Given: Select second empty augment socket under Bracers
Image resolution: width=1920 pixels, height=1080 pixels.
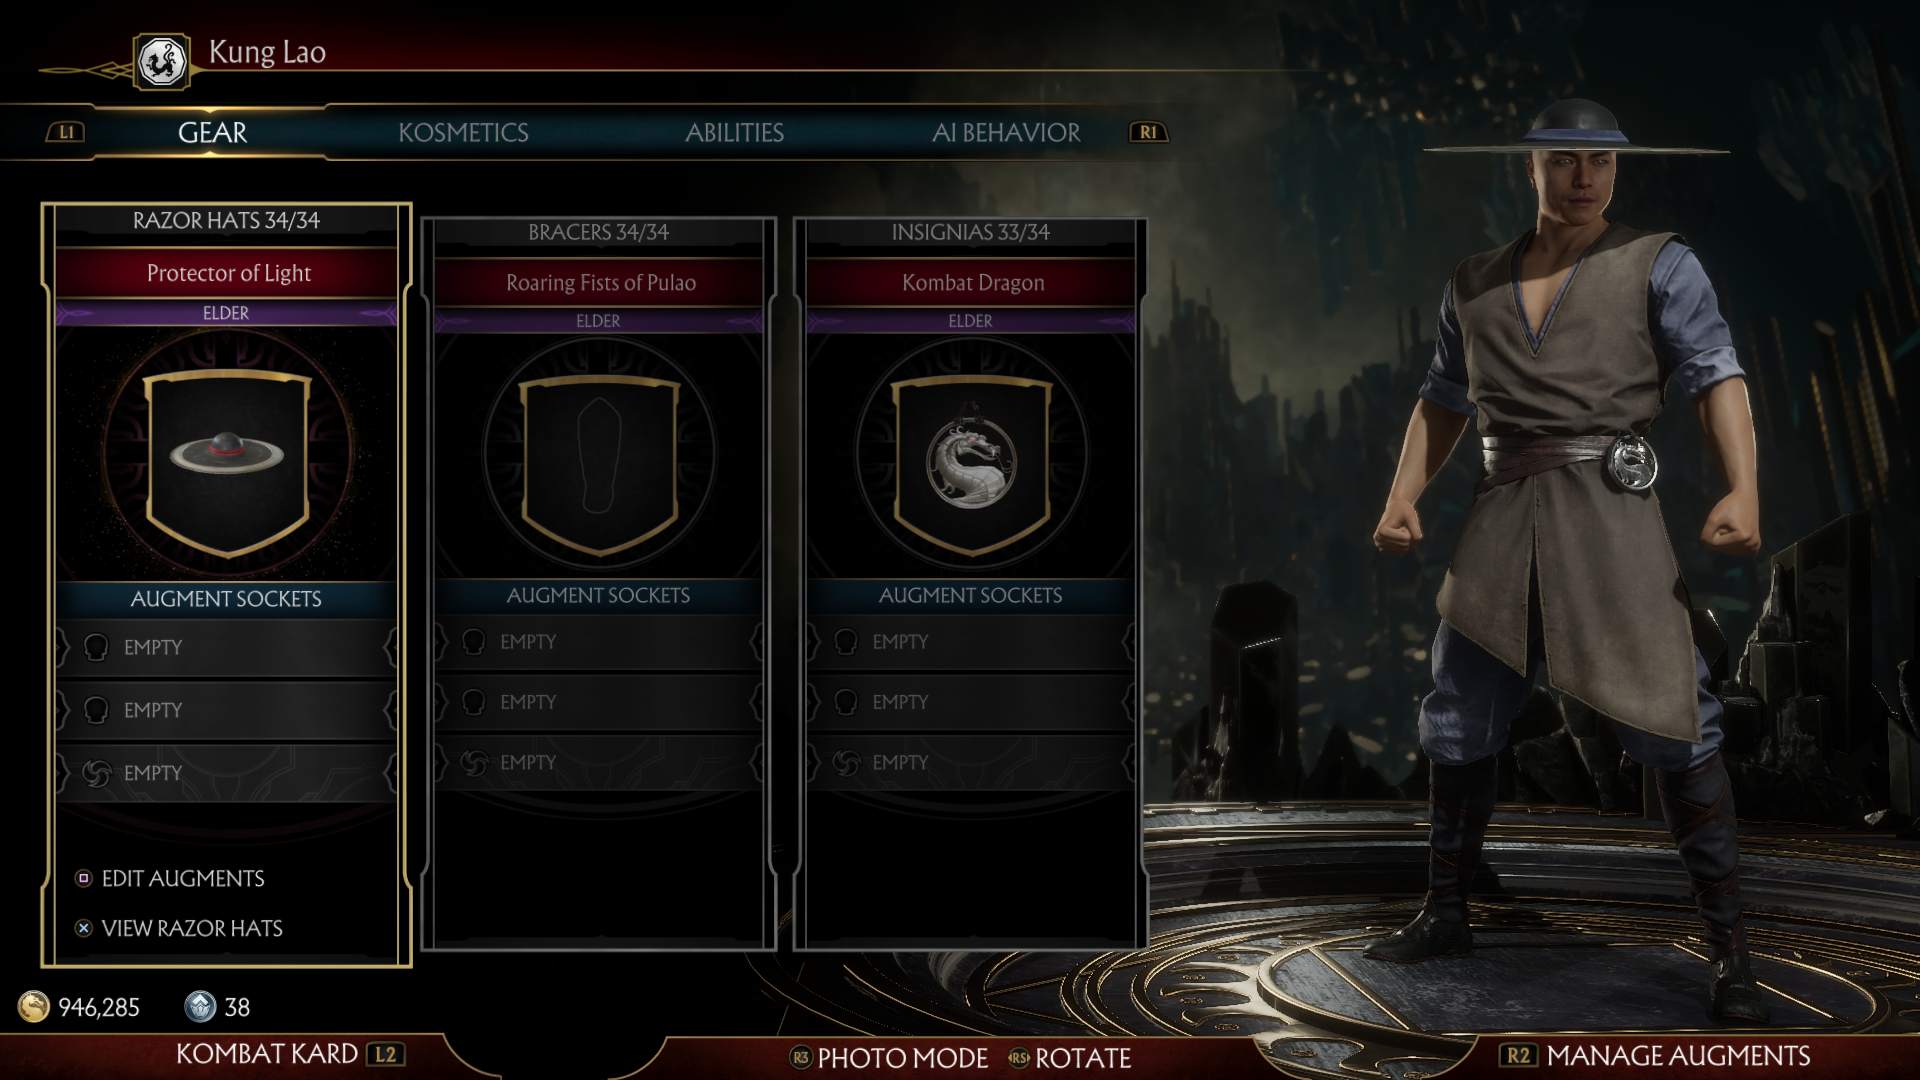Looking at the screenshot, I should [x=599, y=702].
